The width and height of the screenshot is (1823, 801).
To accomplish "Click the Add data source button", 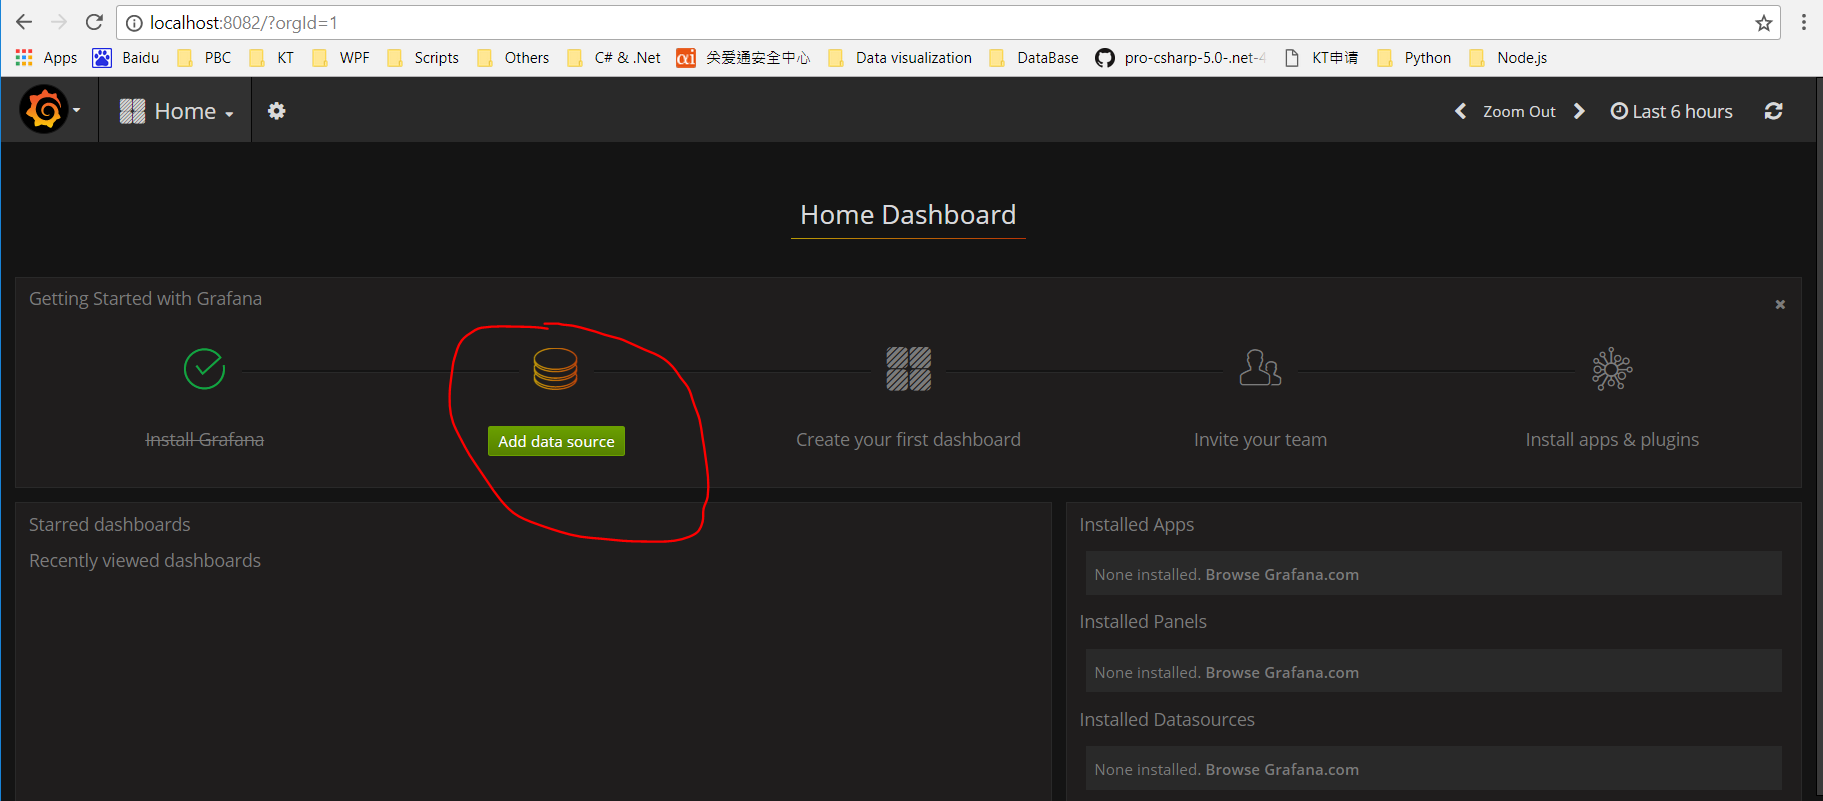I will pos(556,441).
